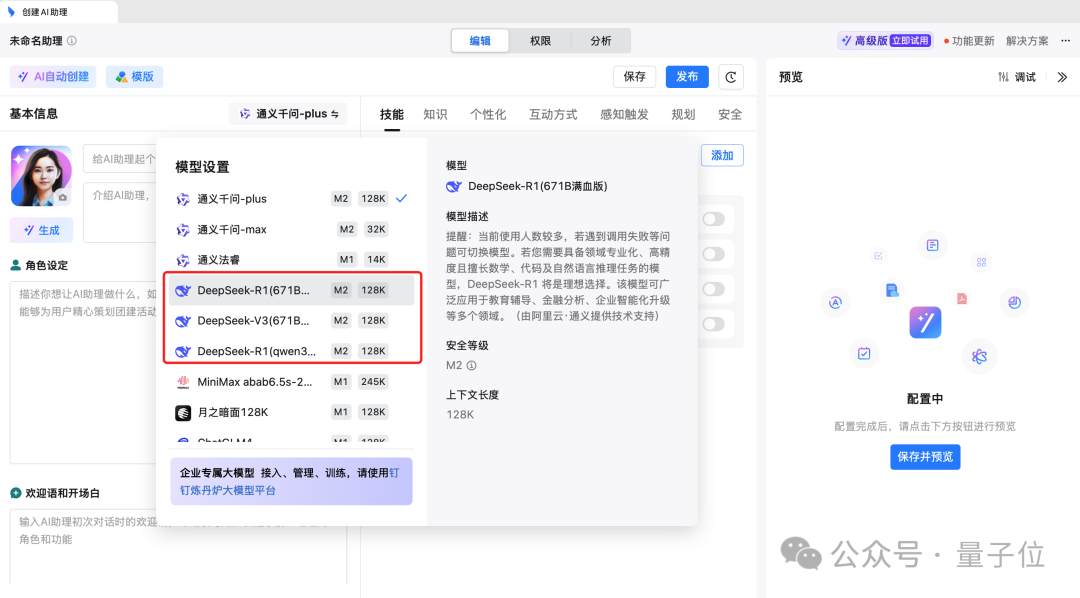Click the 保存并预览 button
This screenshot has height=598, width=1080.
pyautogui.click(x=925, y=457)
